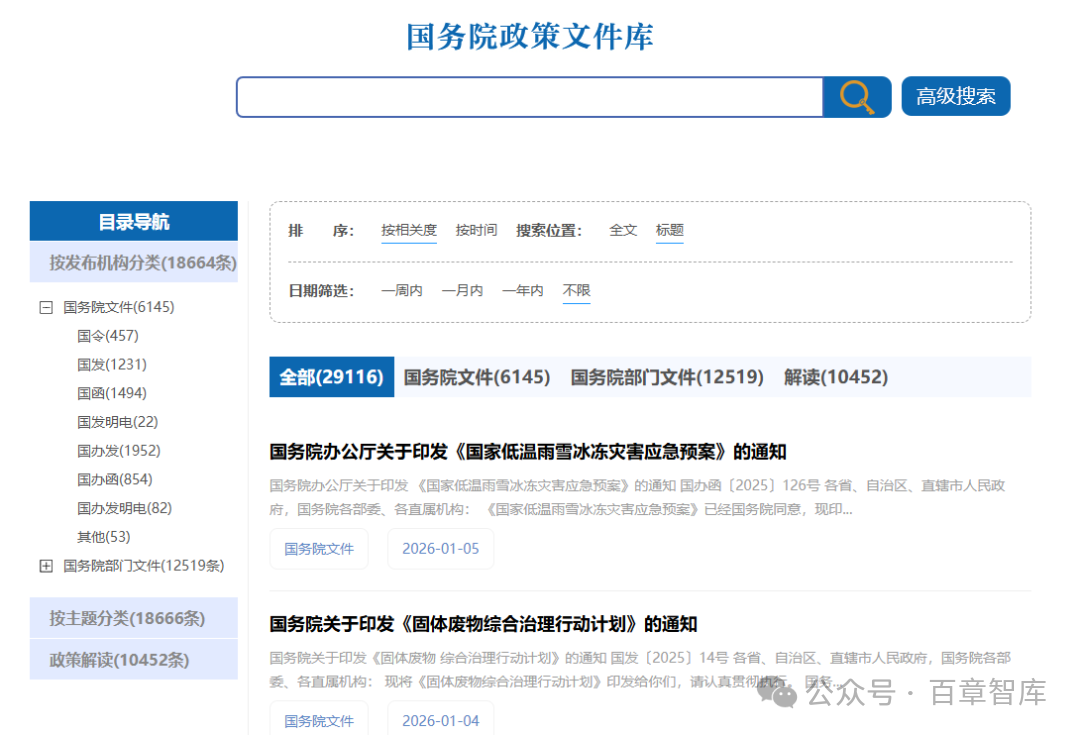Sort results by 按时间
Screen dimensions: 1080x735
click(476, 230)
